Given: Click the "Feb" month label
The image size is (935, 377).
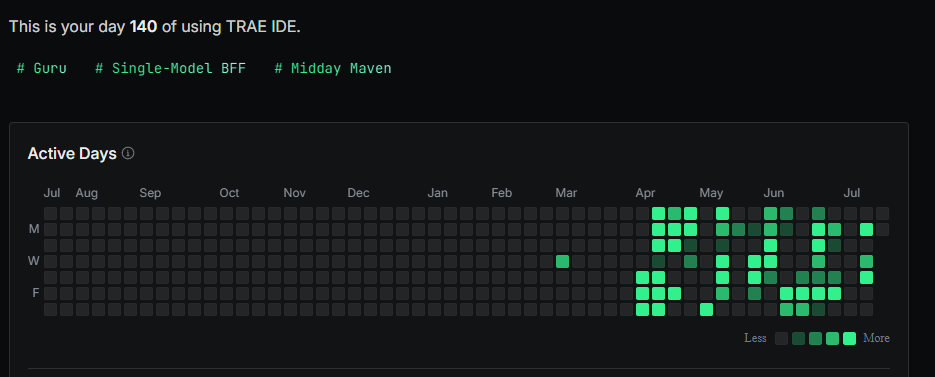Looking at the screenshot, I should point(501,193).
